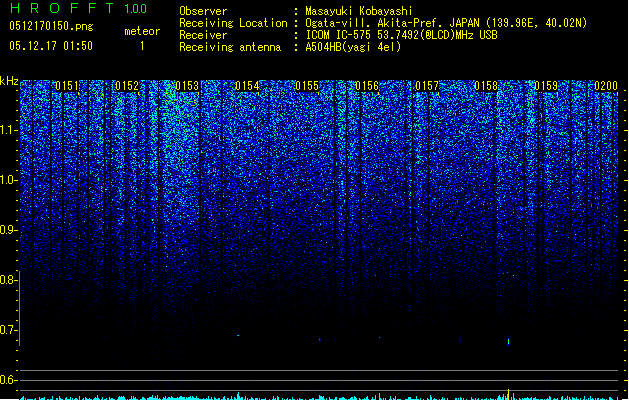Click the HROFFT 1.0.0 title
The image size is (629, 400).
coord(78,8)
